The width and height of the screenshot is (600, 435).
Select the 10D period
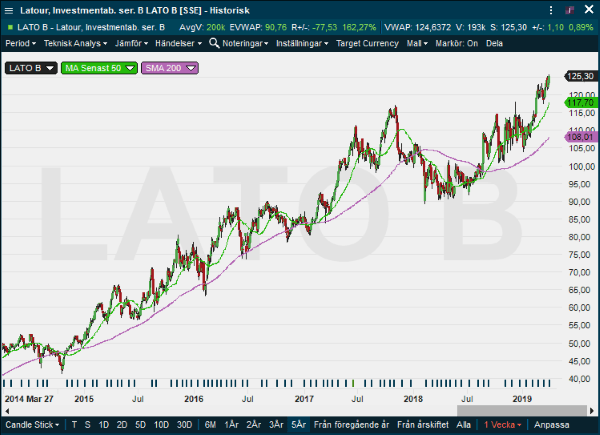[x=161, y=425]
